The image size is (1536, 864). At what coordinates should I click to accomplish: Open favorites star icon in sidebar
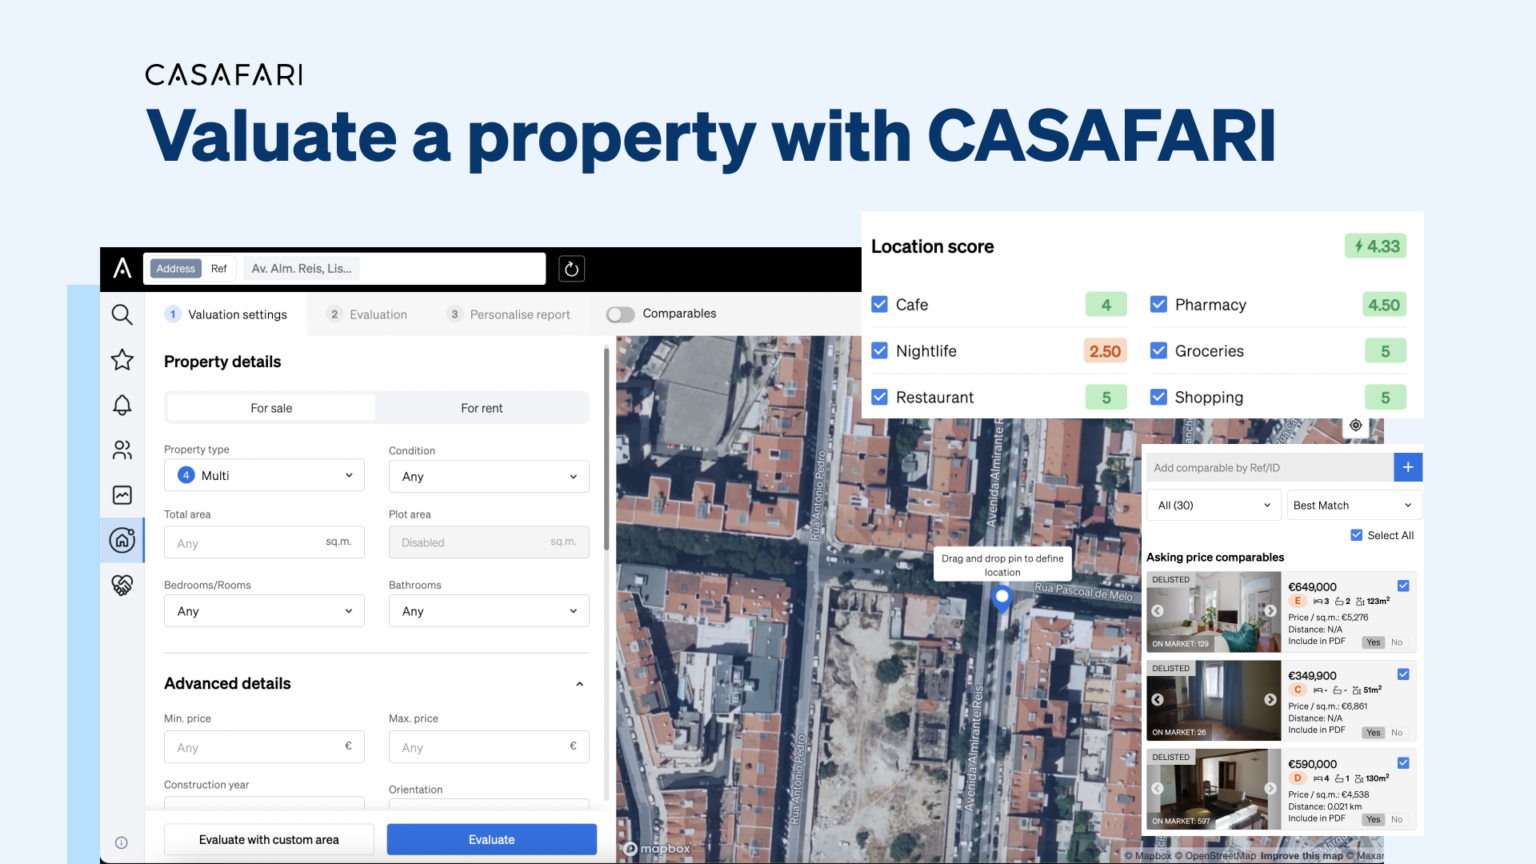pos(122,360)
